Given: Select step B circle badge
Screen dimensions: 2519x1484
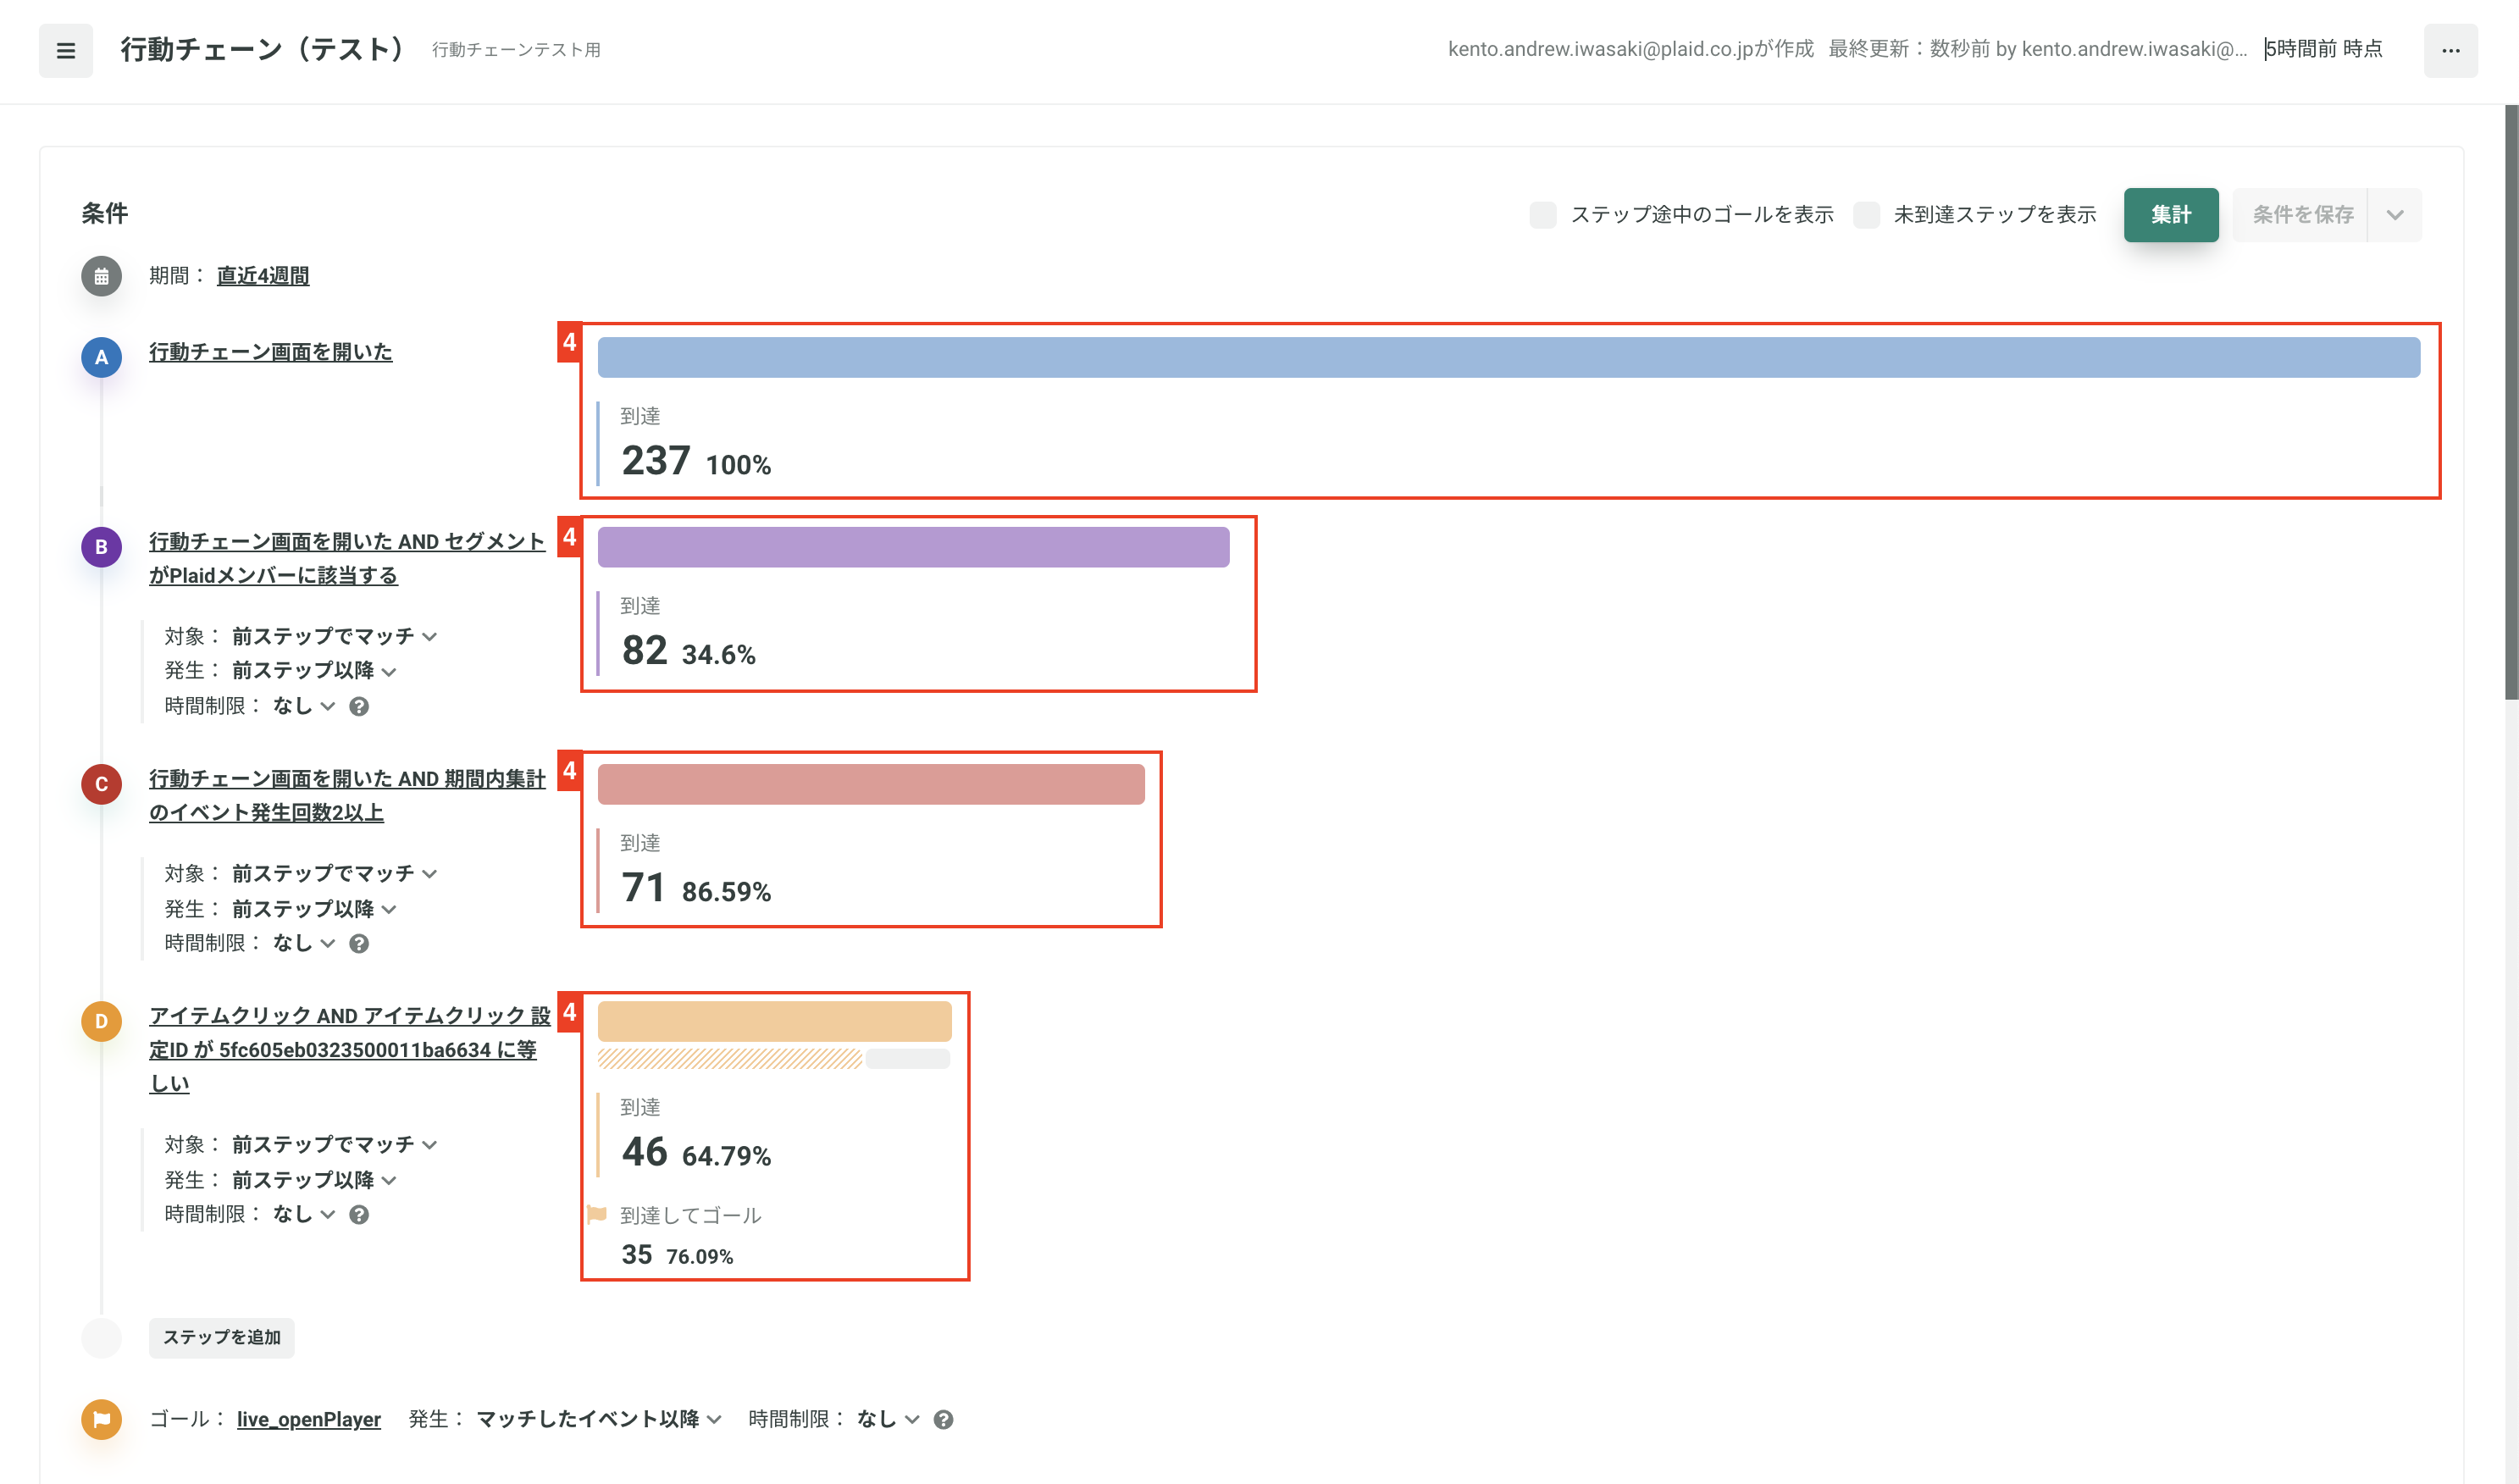Looking at the screenshot, I should (101, 547).
